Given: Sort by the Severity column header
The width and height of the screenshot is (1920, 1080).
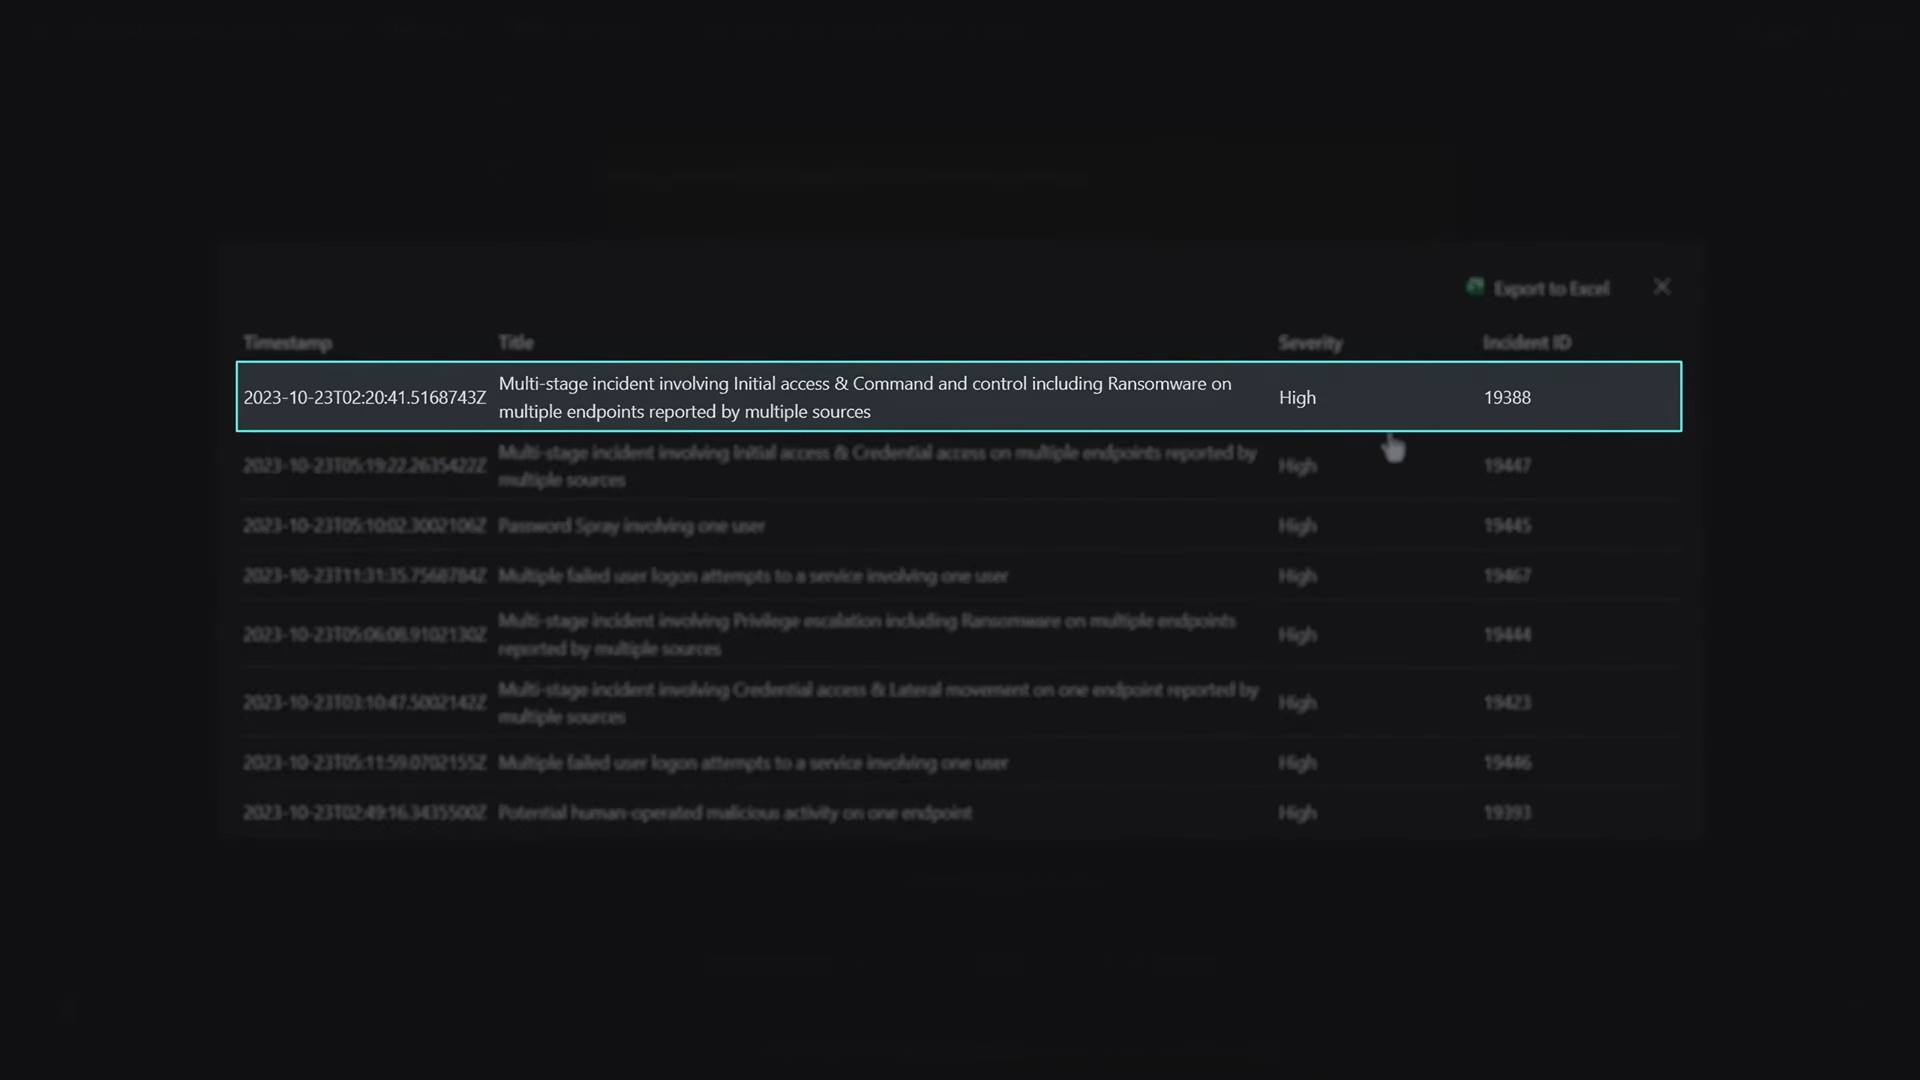Looking at the screenshot, I should pos(1310,342).
